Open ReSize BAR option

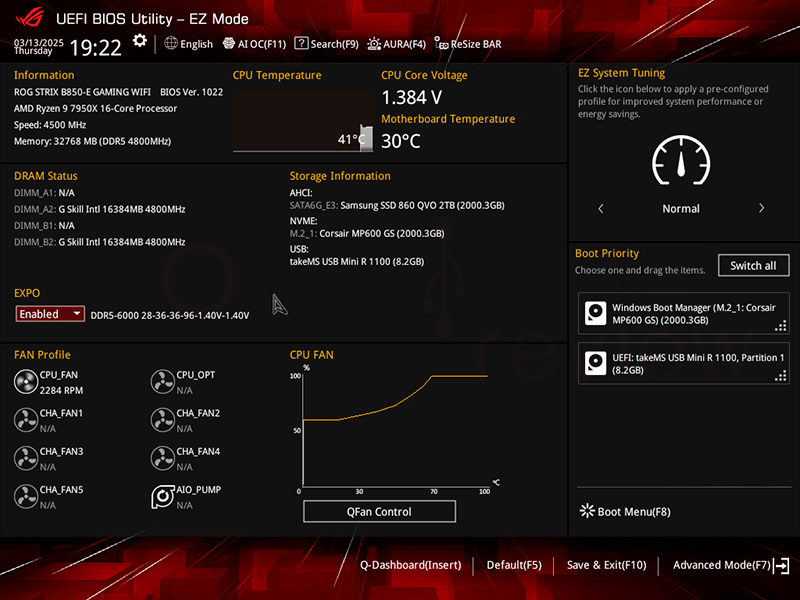coord(468,44)
